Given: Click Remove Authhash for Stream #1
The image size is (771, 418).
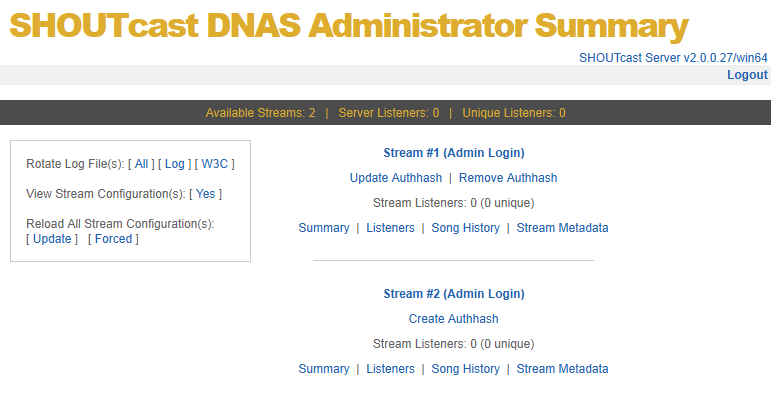Looking at the screenshot, I should tap(508, 178).
